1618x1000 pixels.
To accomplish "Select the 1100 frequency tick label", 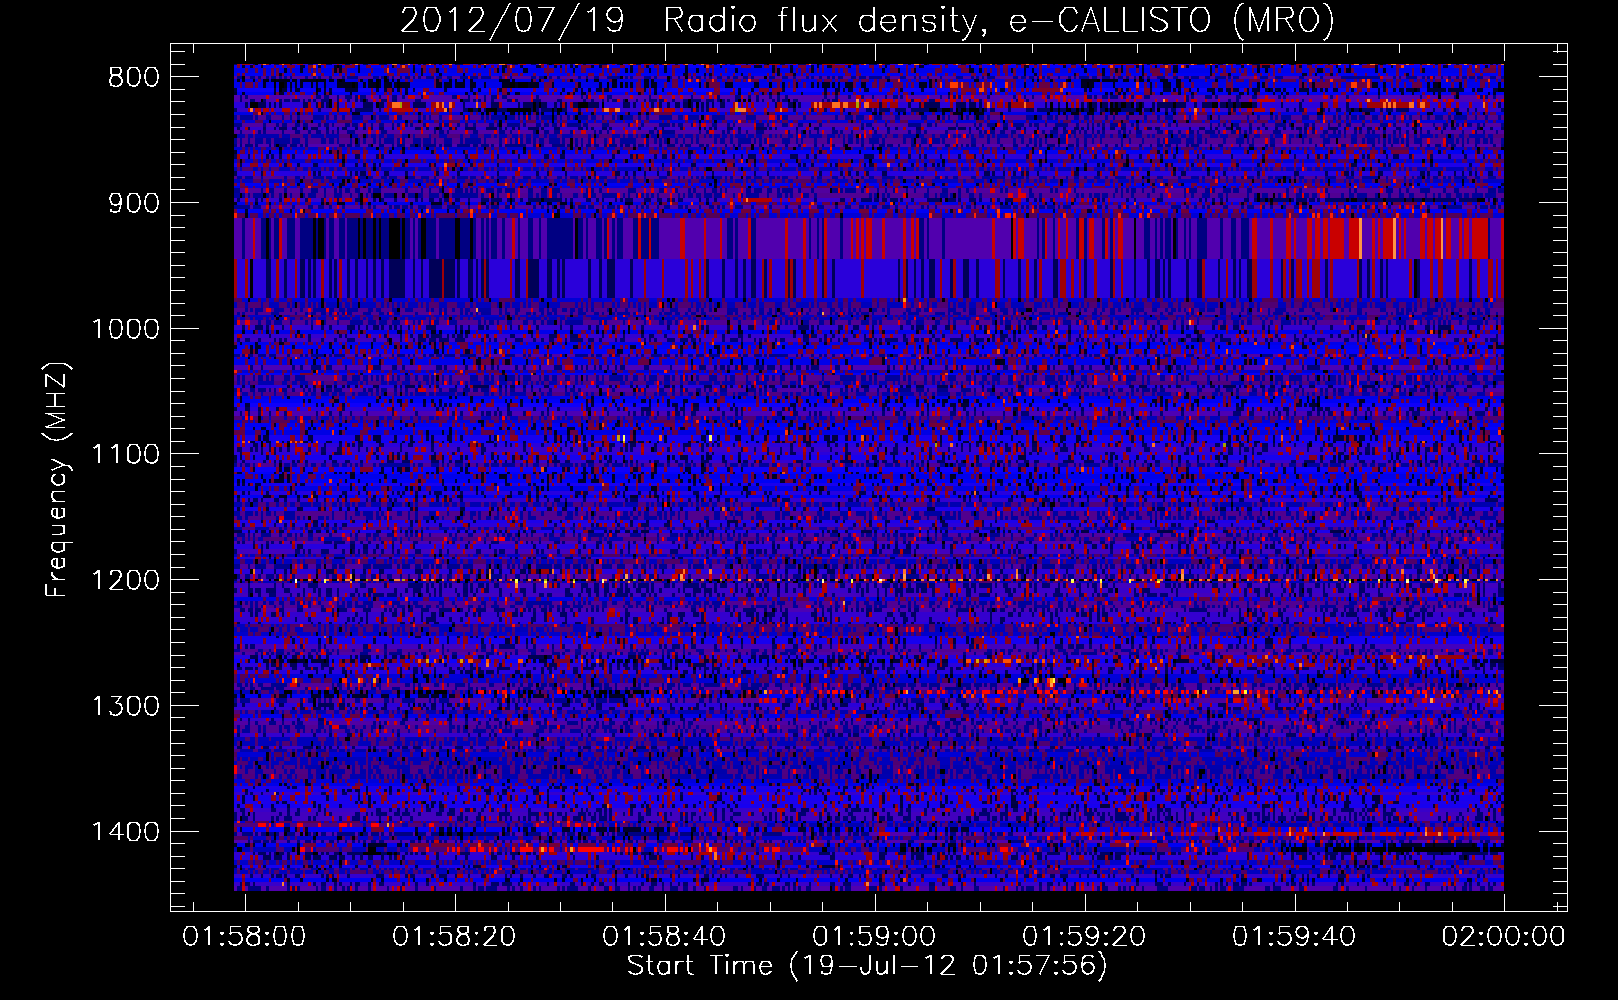I will (126, 455).
